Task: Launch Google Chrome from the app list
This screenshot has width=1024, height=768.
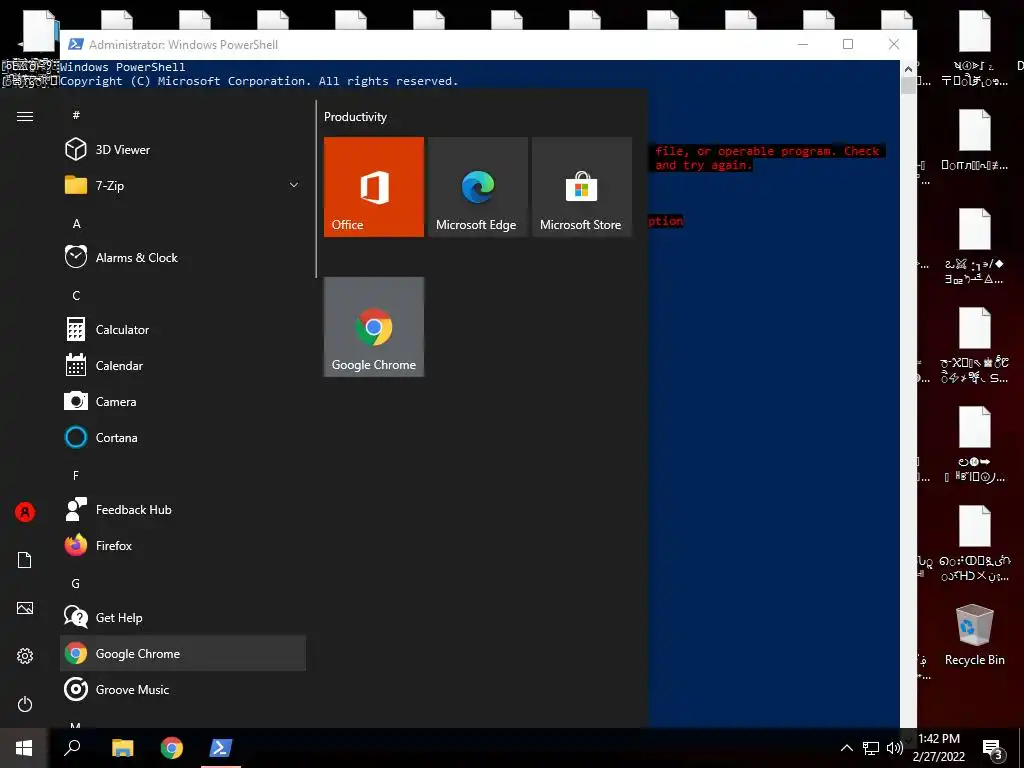Action: pyautogui.click(x=183, y=653)
